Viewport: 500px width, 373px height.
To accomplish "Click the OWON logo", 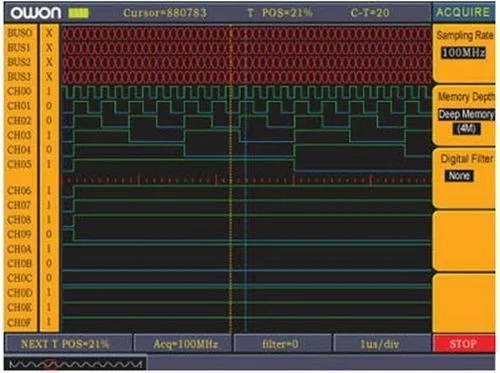I will (36, 13).
